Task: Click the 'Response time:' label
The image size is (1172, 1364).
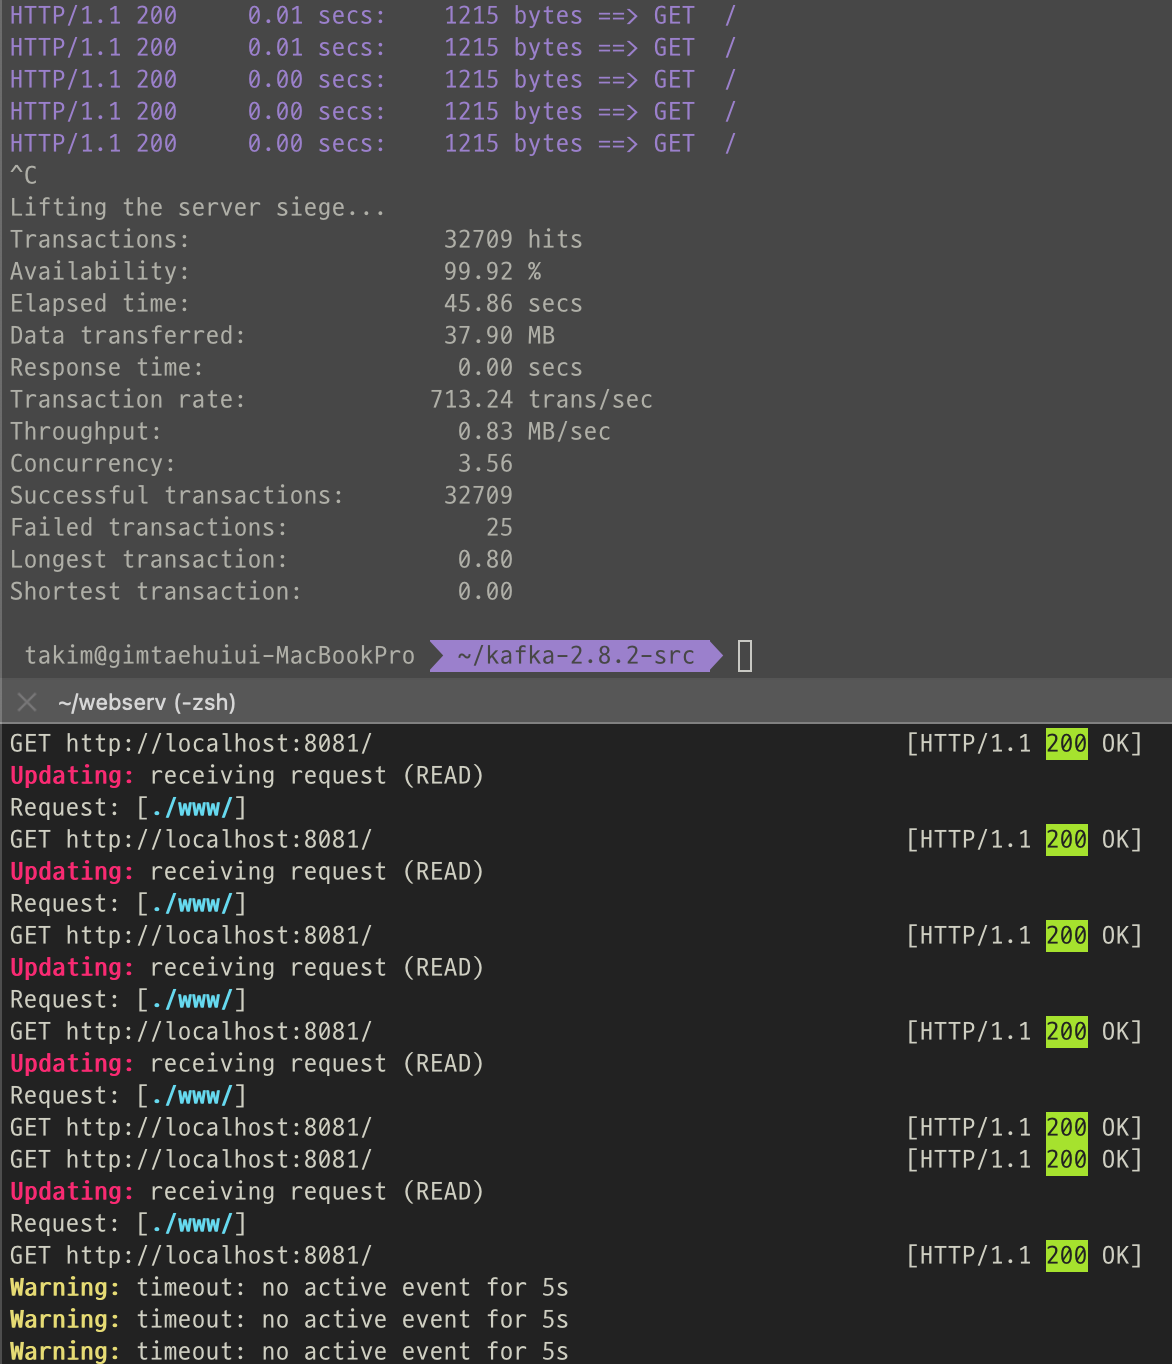Action: point(106,368)
